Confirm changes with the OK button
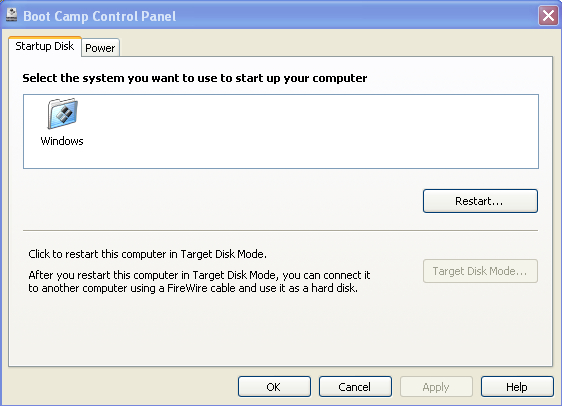This screenshot has height=406, width=562. pos(274,387)
